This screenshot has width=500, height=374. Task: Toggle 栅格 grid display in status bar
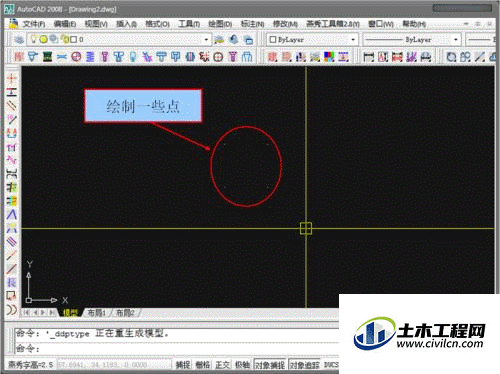click(202, 365)
